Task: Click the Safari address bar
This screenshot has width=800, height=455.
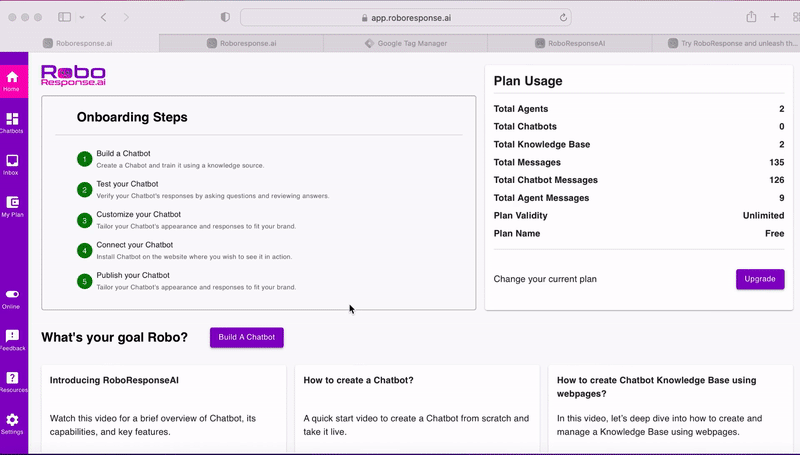Action: [405, 17]
